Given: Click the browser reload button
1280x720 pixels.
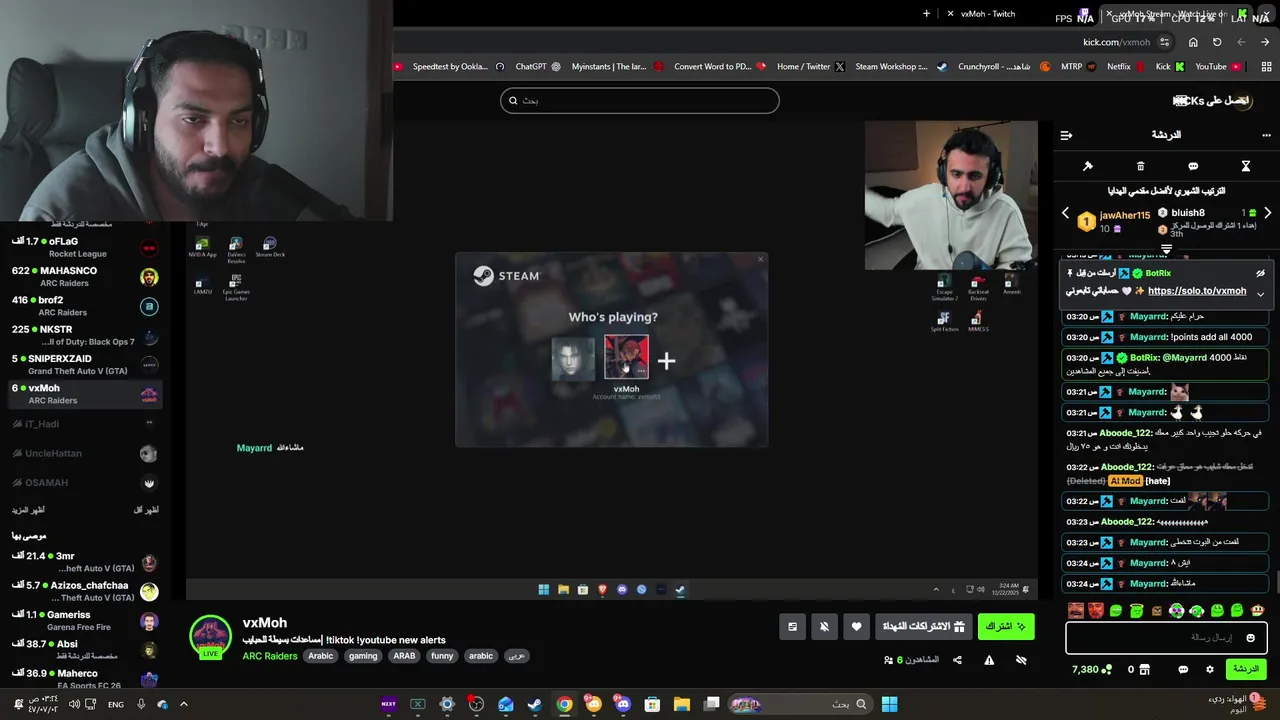Looking at the screenshot, I should 1217,42.
